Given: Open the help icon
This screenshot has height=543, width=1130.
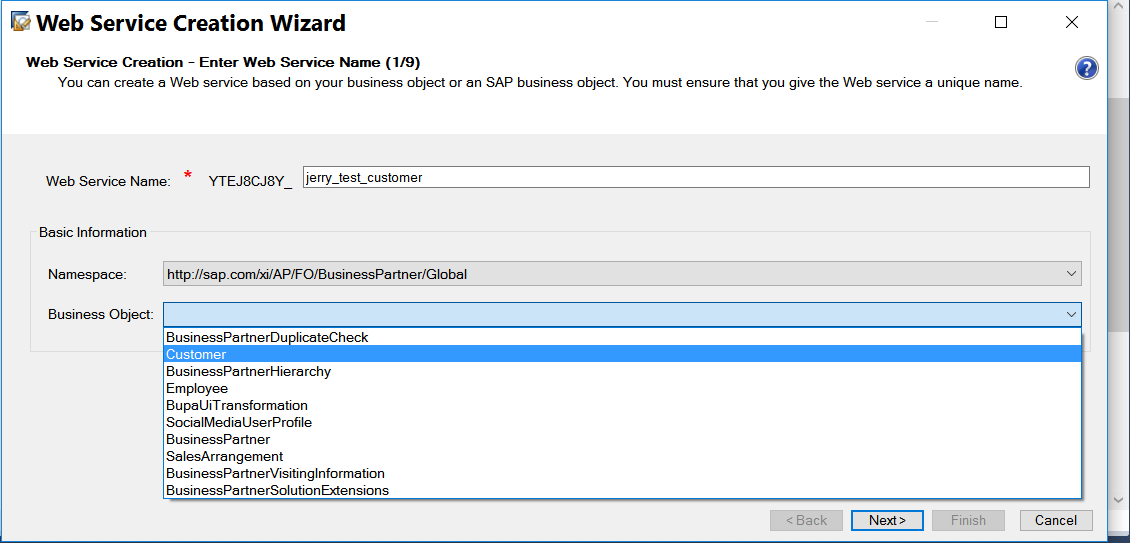Looking at the screenshot, I should click(x=1086, y=69).
